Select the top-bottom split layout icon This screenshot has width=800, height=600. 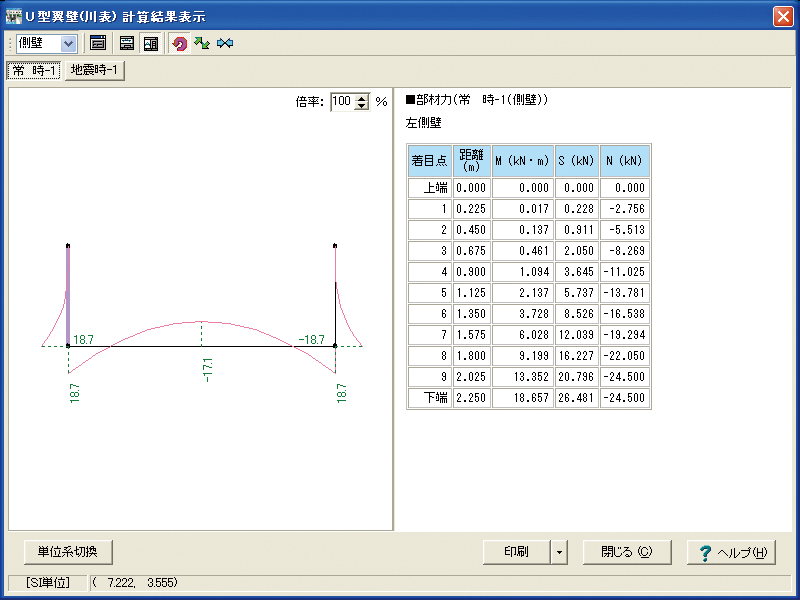coord(127,43)
